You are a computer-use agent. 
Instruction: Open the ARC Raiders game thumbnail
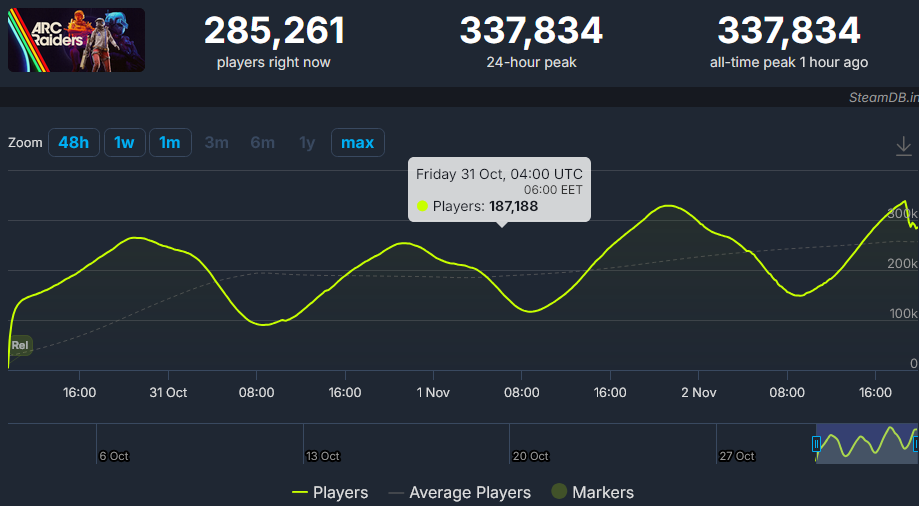coord(76,40)
